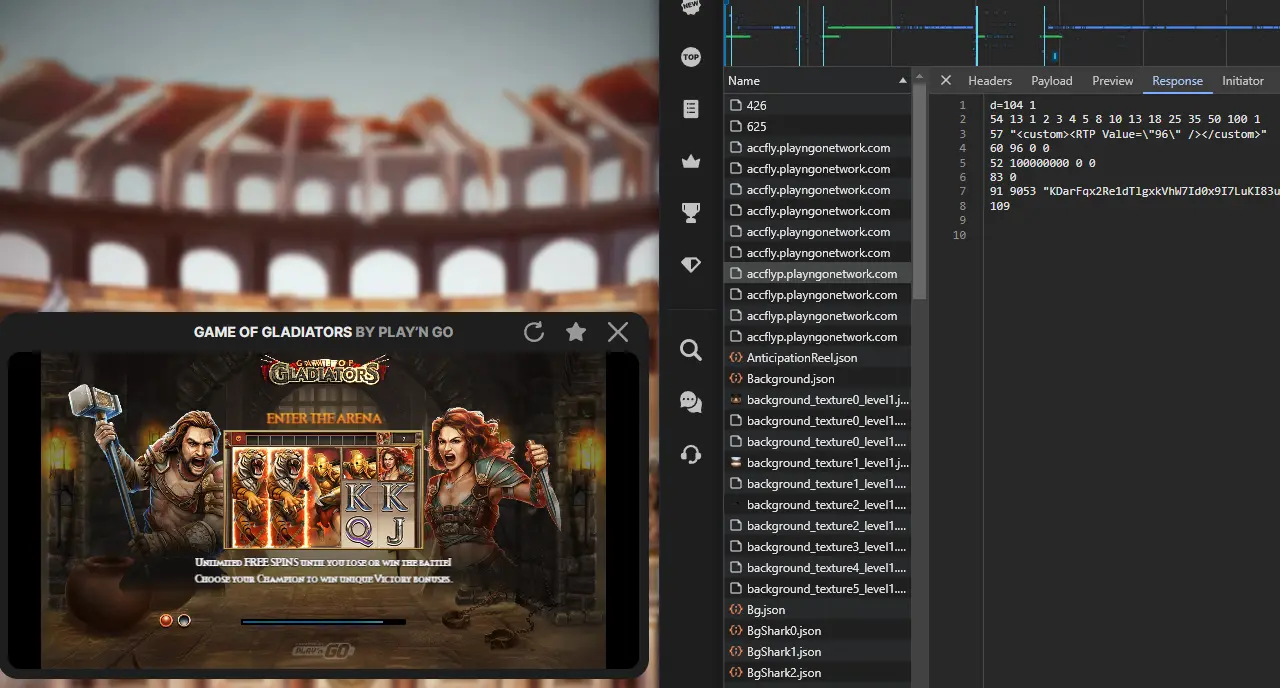
Task: Select the Response tab
Action: 1177,81
